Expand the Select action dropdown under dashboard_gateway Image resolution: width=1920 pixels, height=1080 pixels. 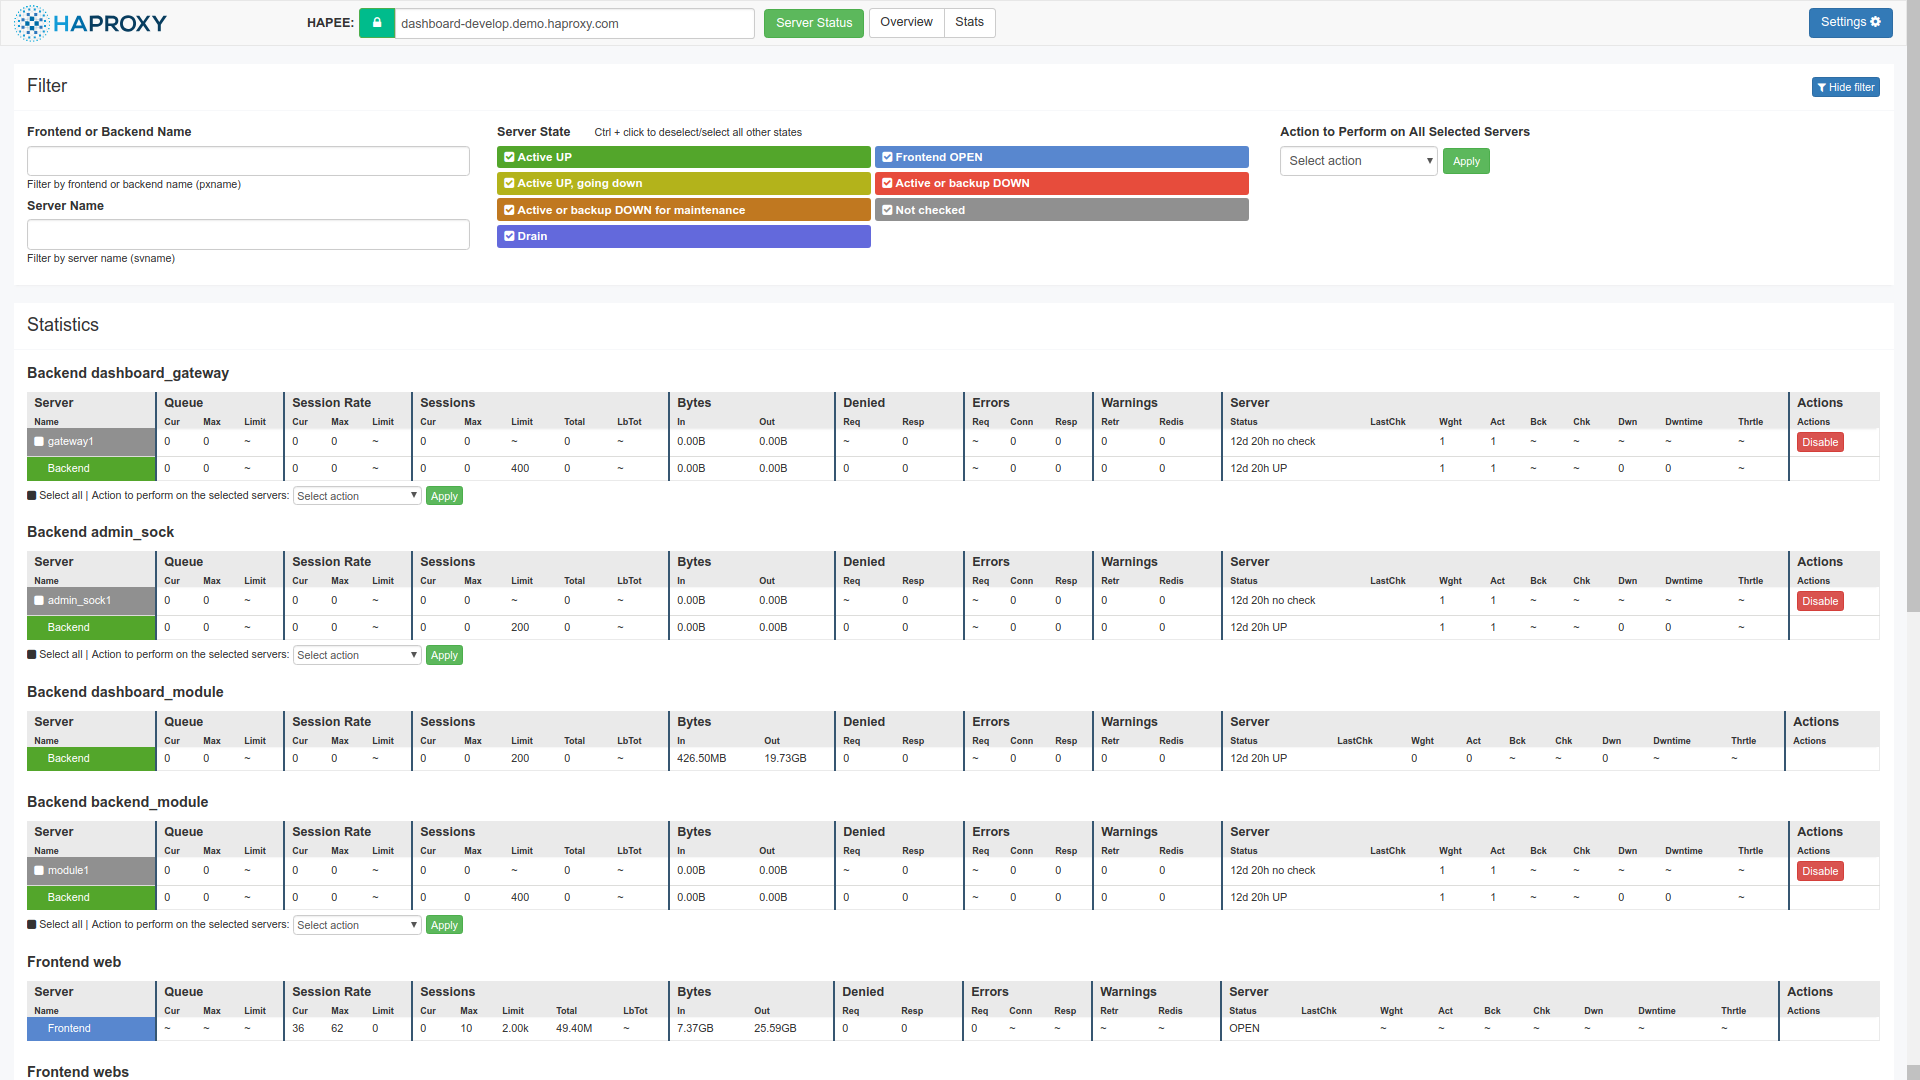356,496
